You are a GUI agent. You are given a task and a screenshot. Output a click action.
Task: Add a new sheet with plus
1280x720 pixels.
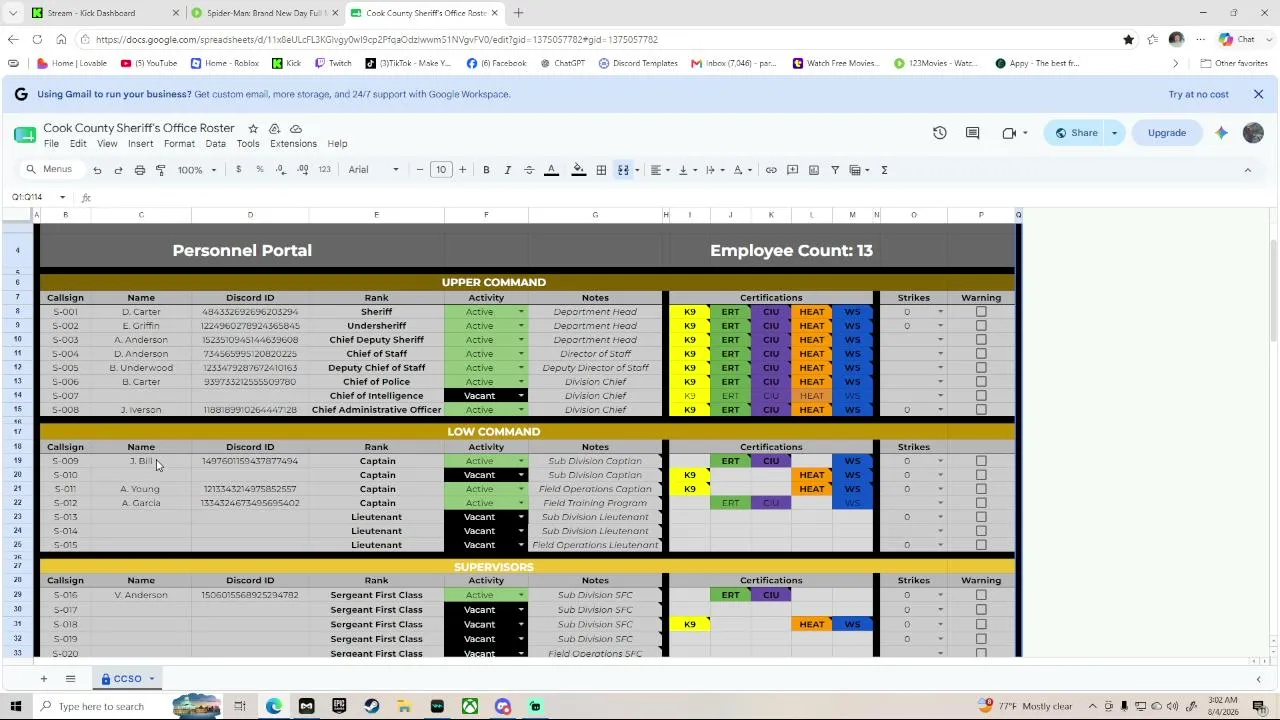click(43, 679)
